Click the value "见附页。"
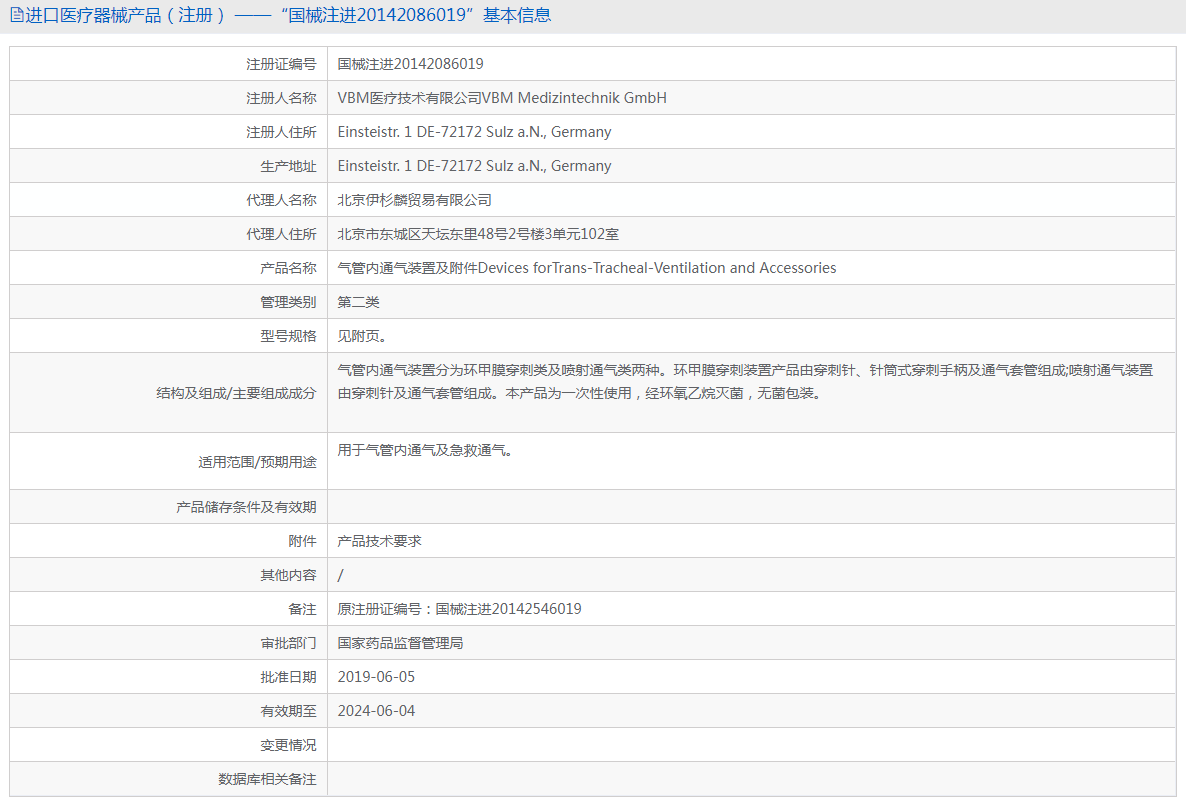The height and width of the screenshot is (803, 1186). 362,336
